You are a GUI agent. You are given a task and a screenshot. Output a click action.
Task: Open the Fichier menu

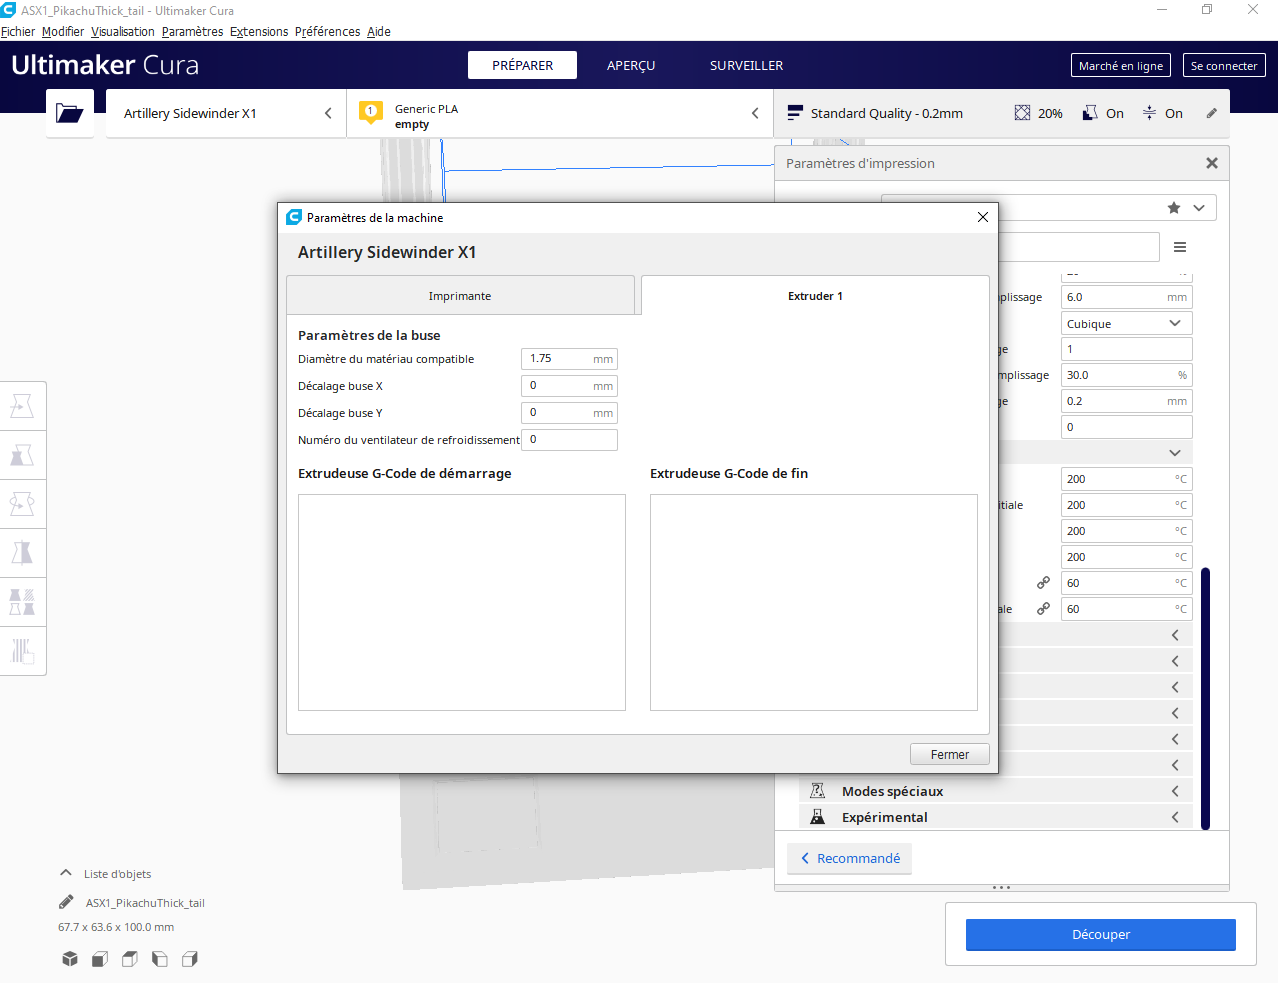(x=18, y=32)
